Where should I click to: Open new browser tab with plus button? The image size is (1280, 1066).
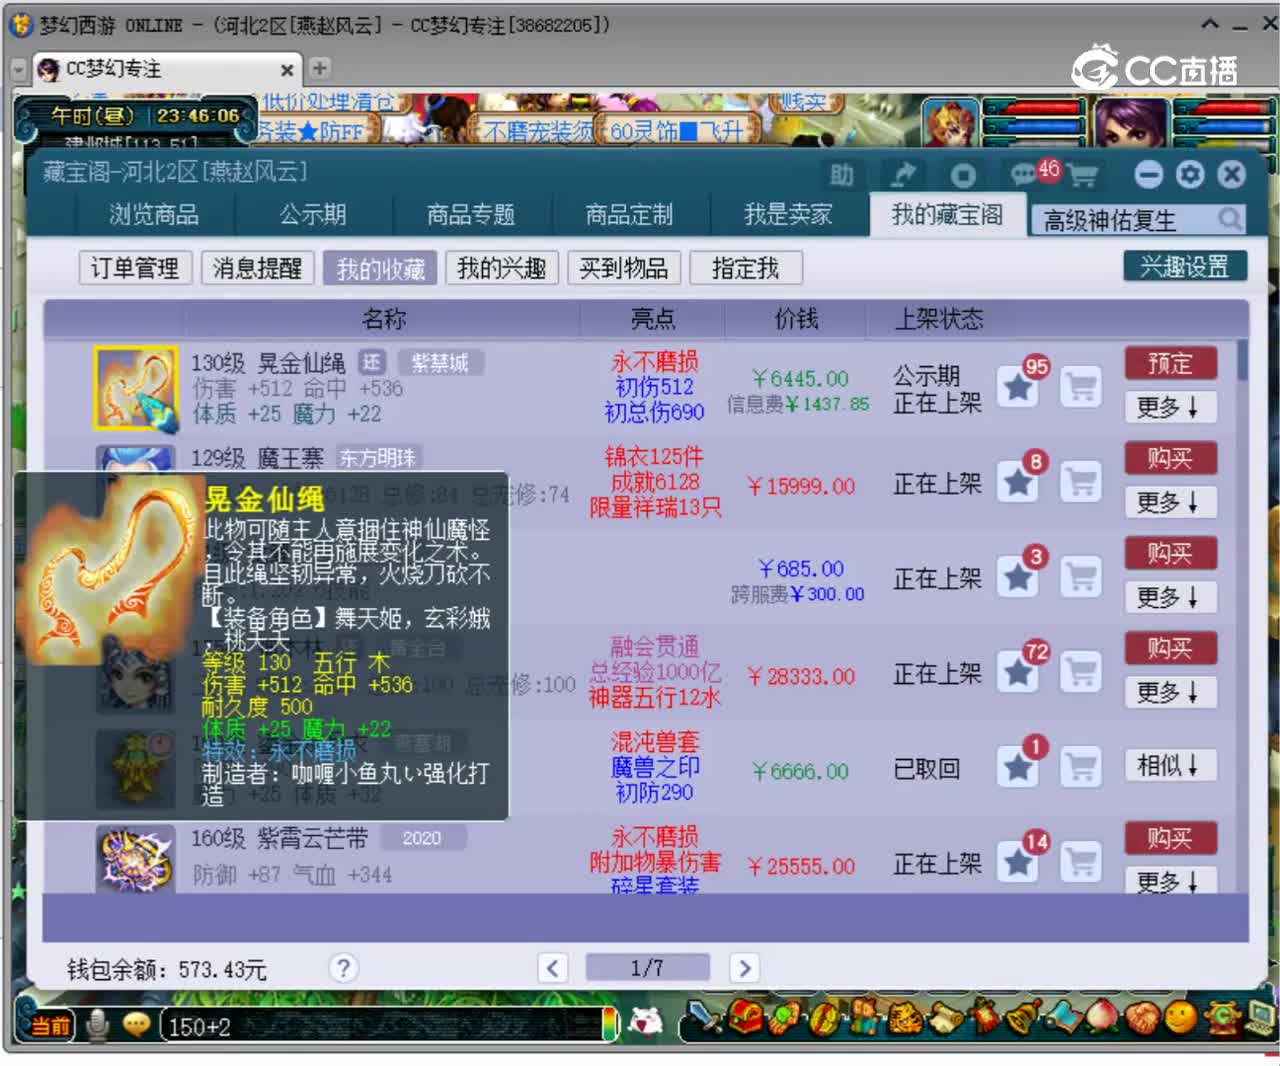319,68
